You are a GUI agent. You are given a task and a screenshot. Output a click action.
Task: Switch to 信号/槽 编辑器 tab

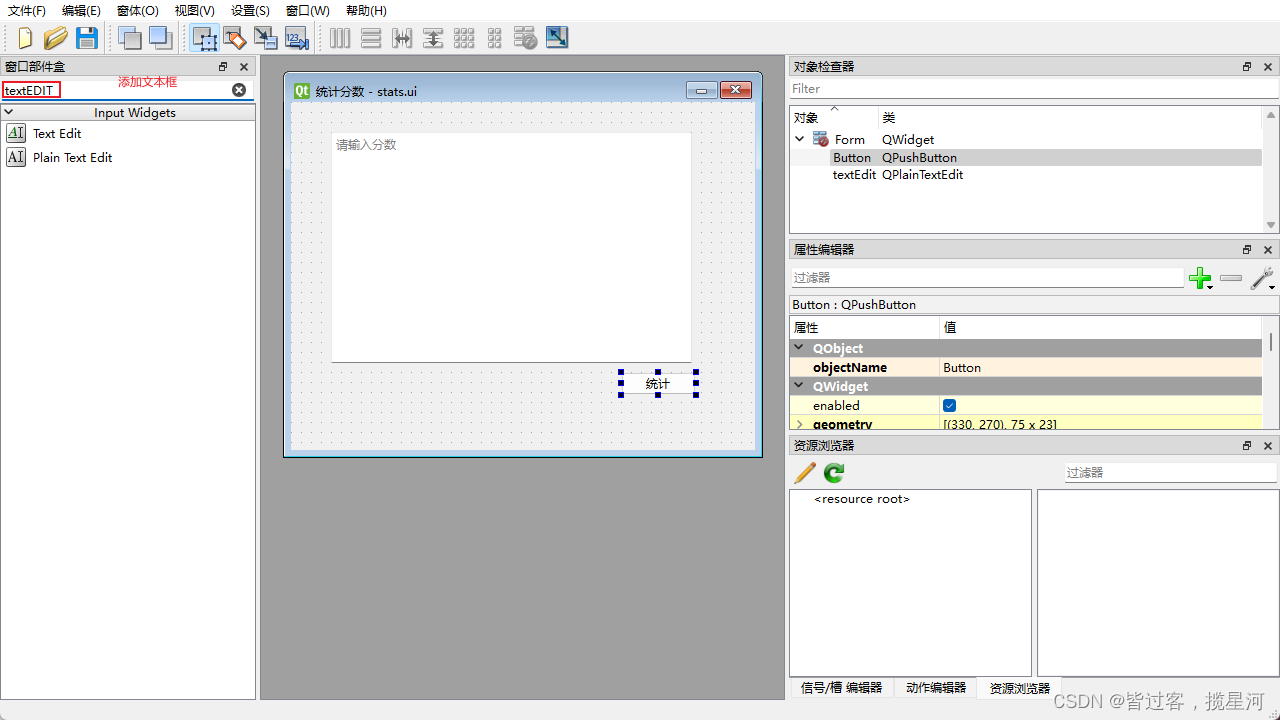(841, 688)
